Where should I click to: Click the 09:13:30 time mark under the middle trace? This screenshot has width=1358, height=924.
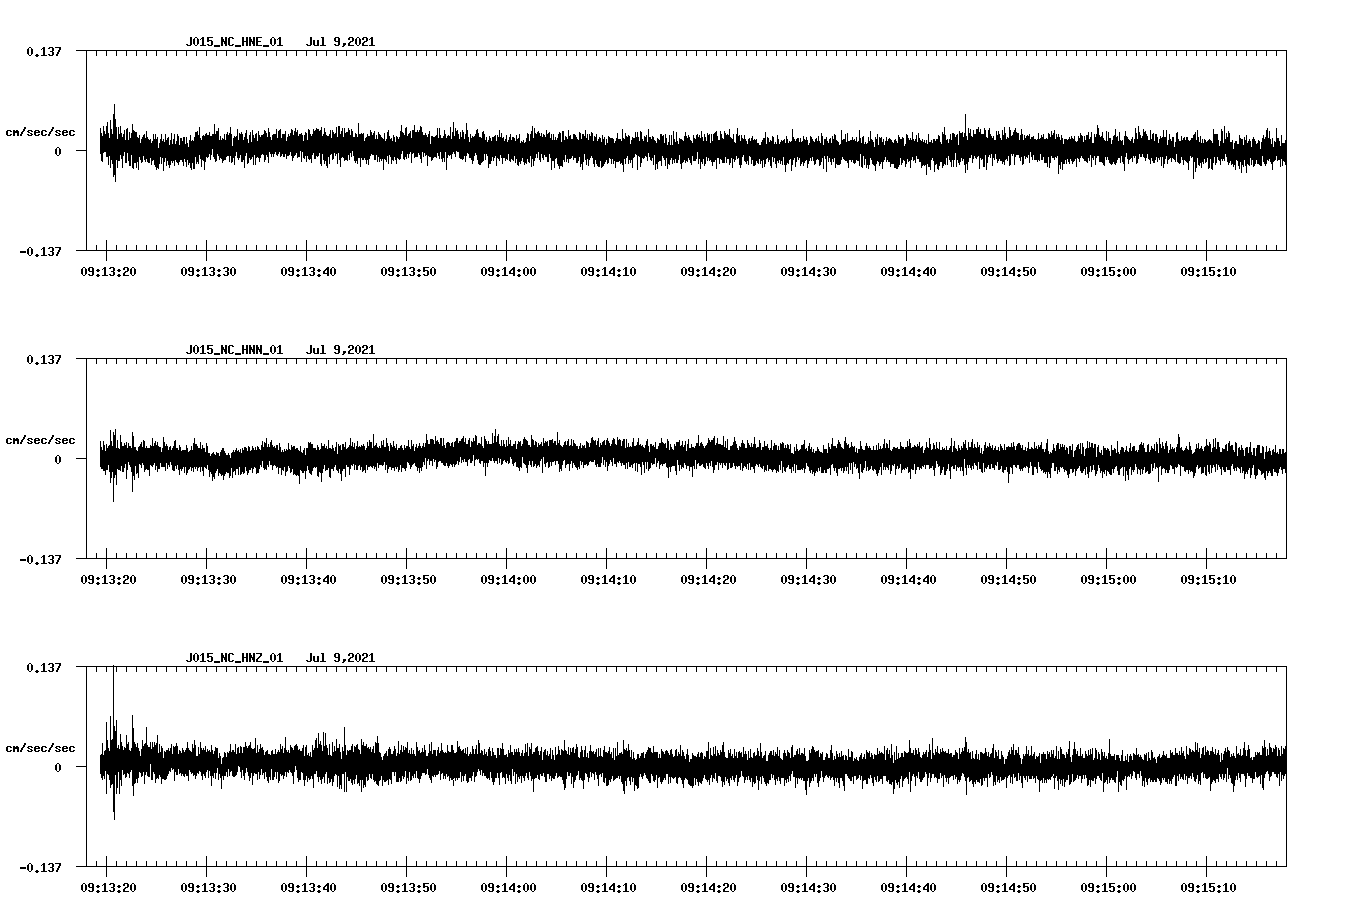click(207, 576)
